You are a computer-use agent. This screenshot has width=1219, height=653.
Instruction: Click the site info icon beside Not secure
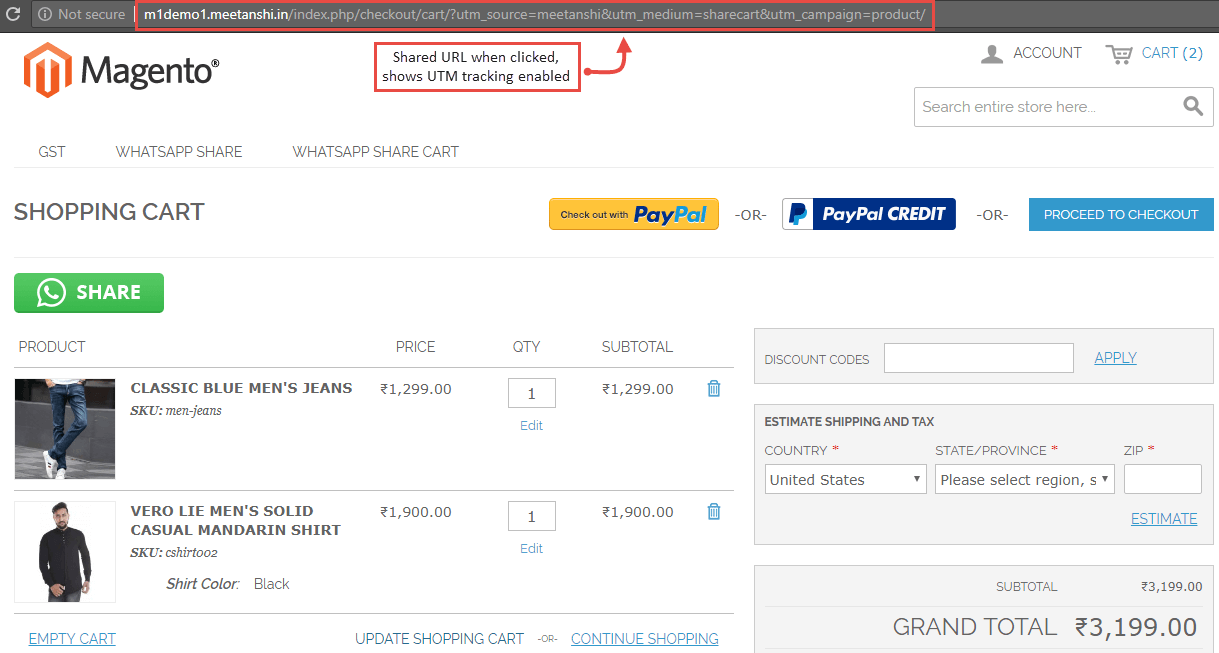(x=45, y=15)
